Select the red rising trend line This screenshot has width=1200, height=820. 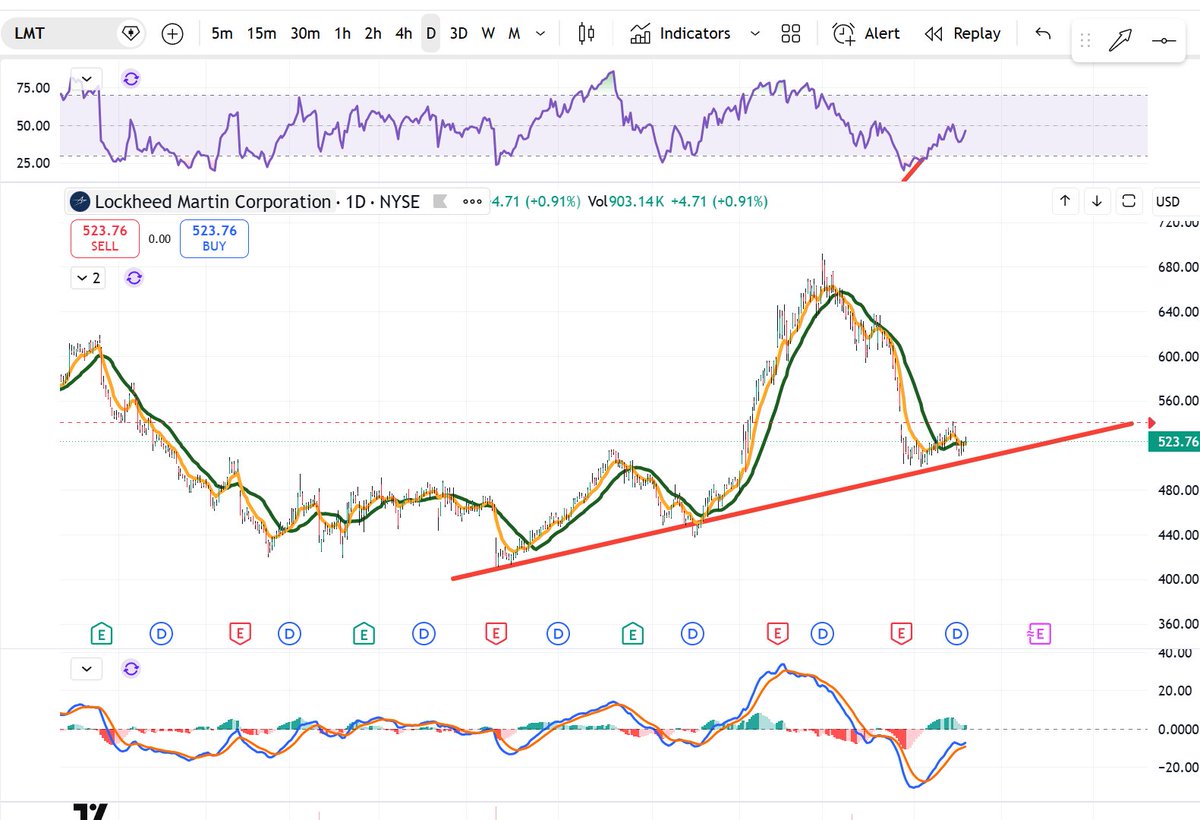click(790, 501)
